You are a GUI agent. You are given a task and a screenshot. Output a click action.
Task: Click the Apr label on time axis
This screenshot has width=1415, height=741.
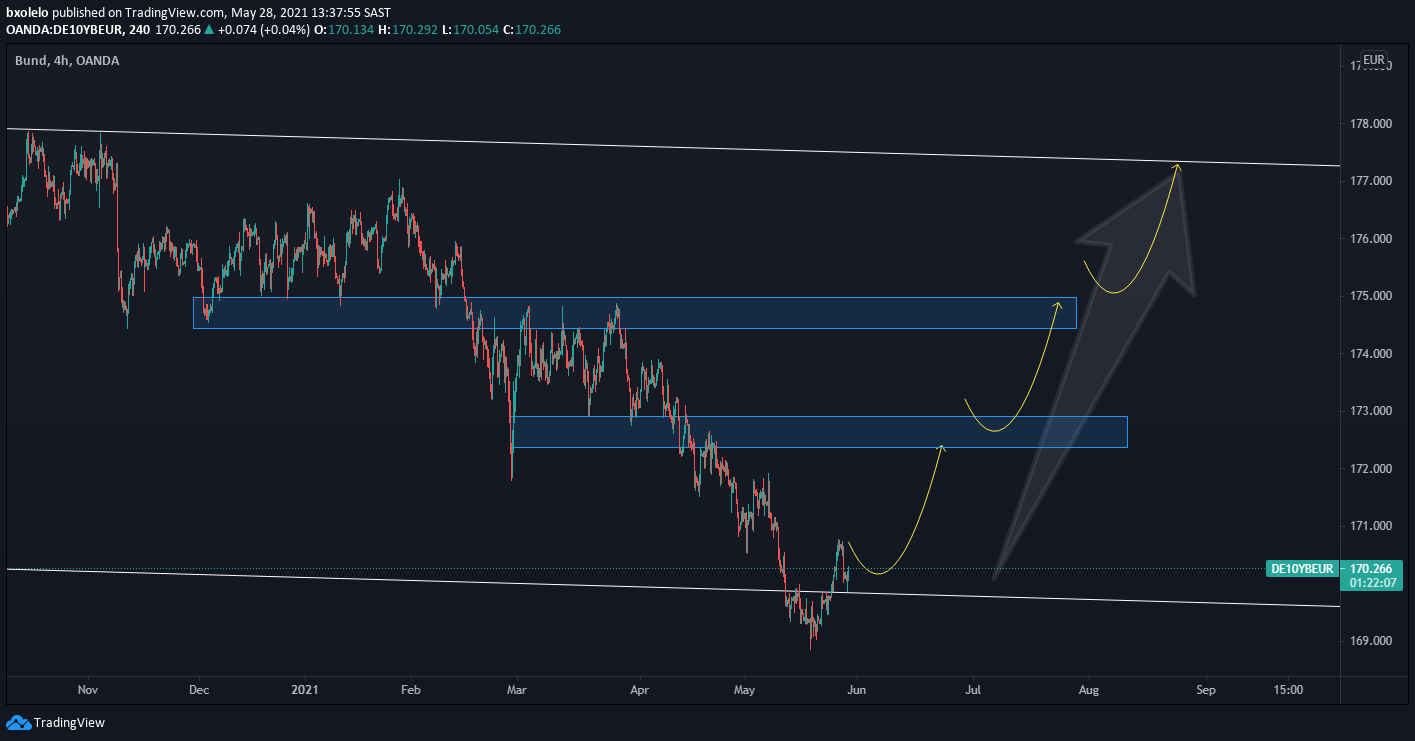[640, 689]
